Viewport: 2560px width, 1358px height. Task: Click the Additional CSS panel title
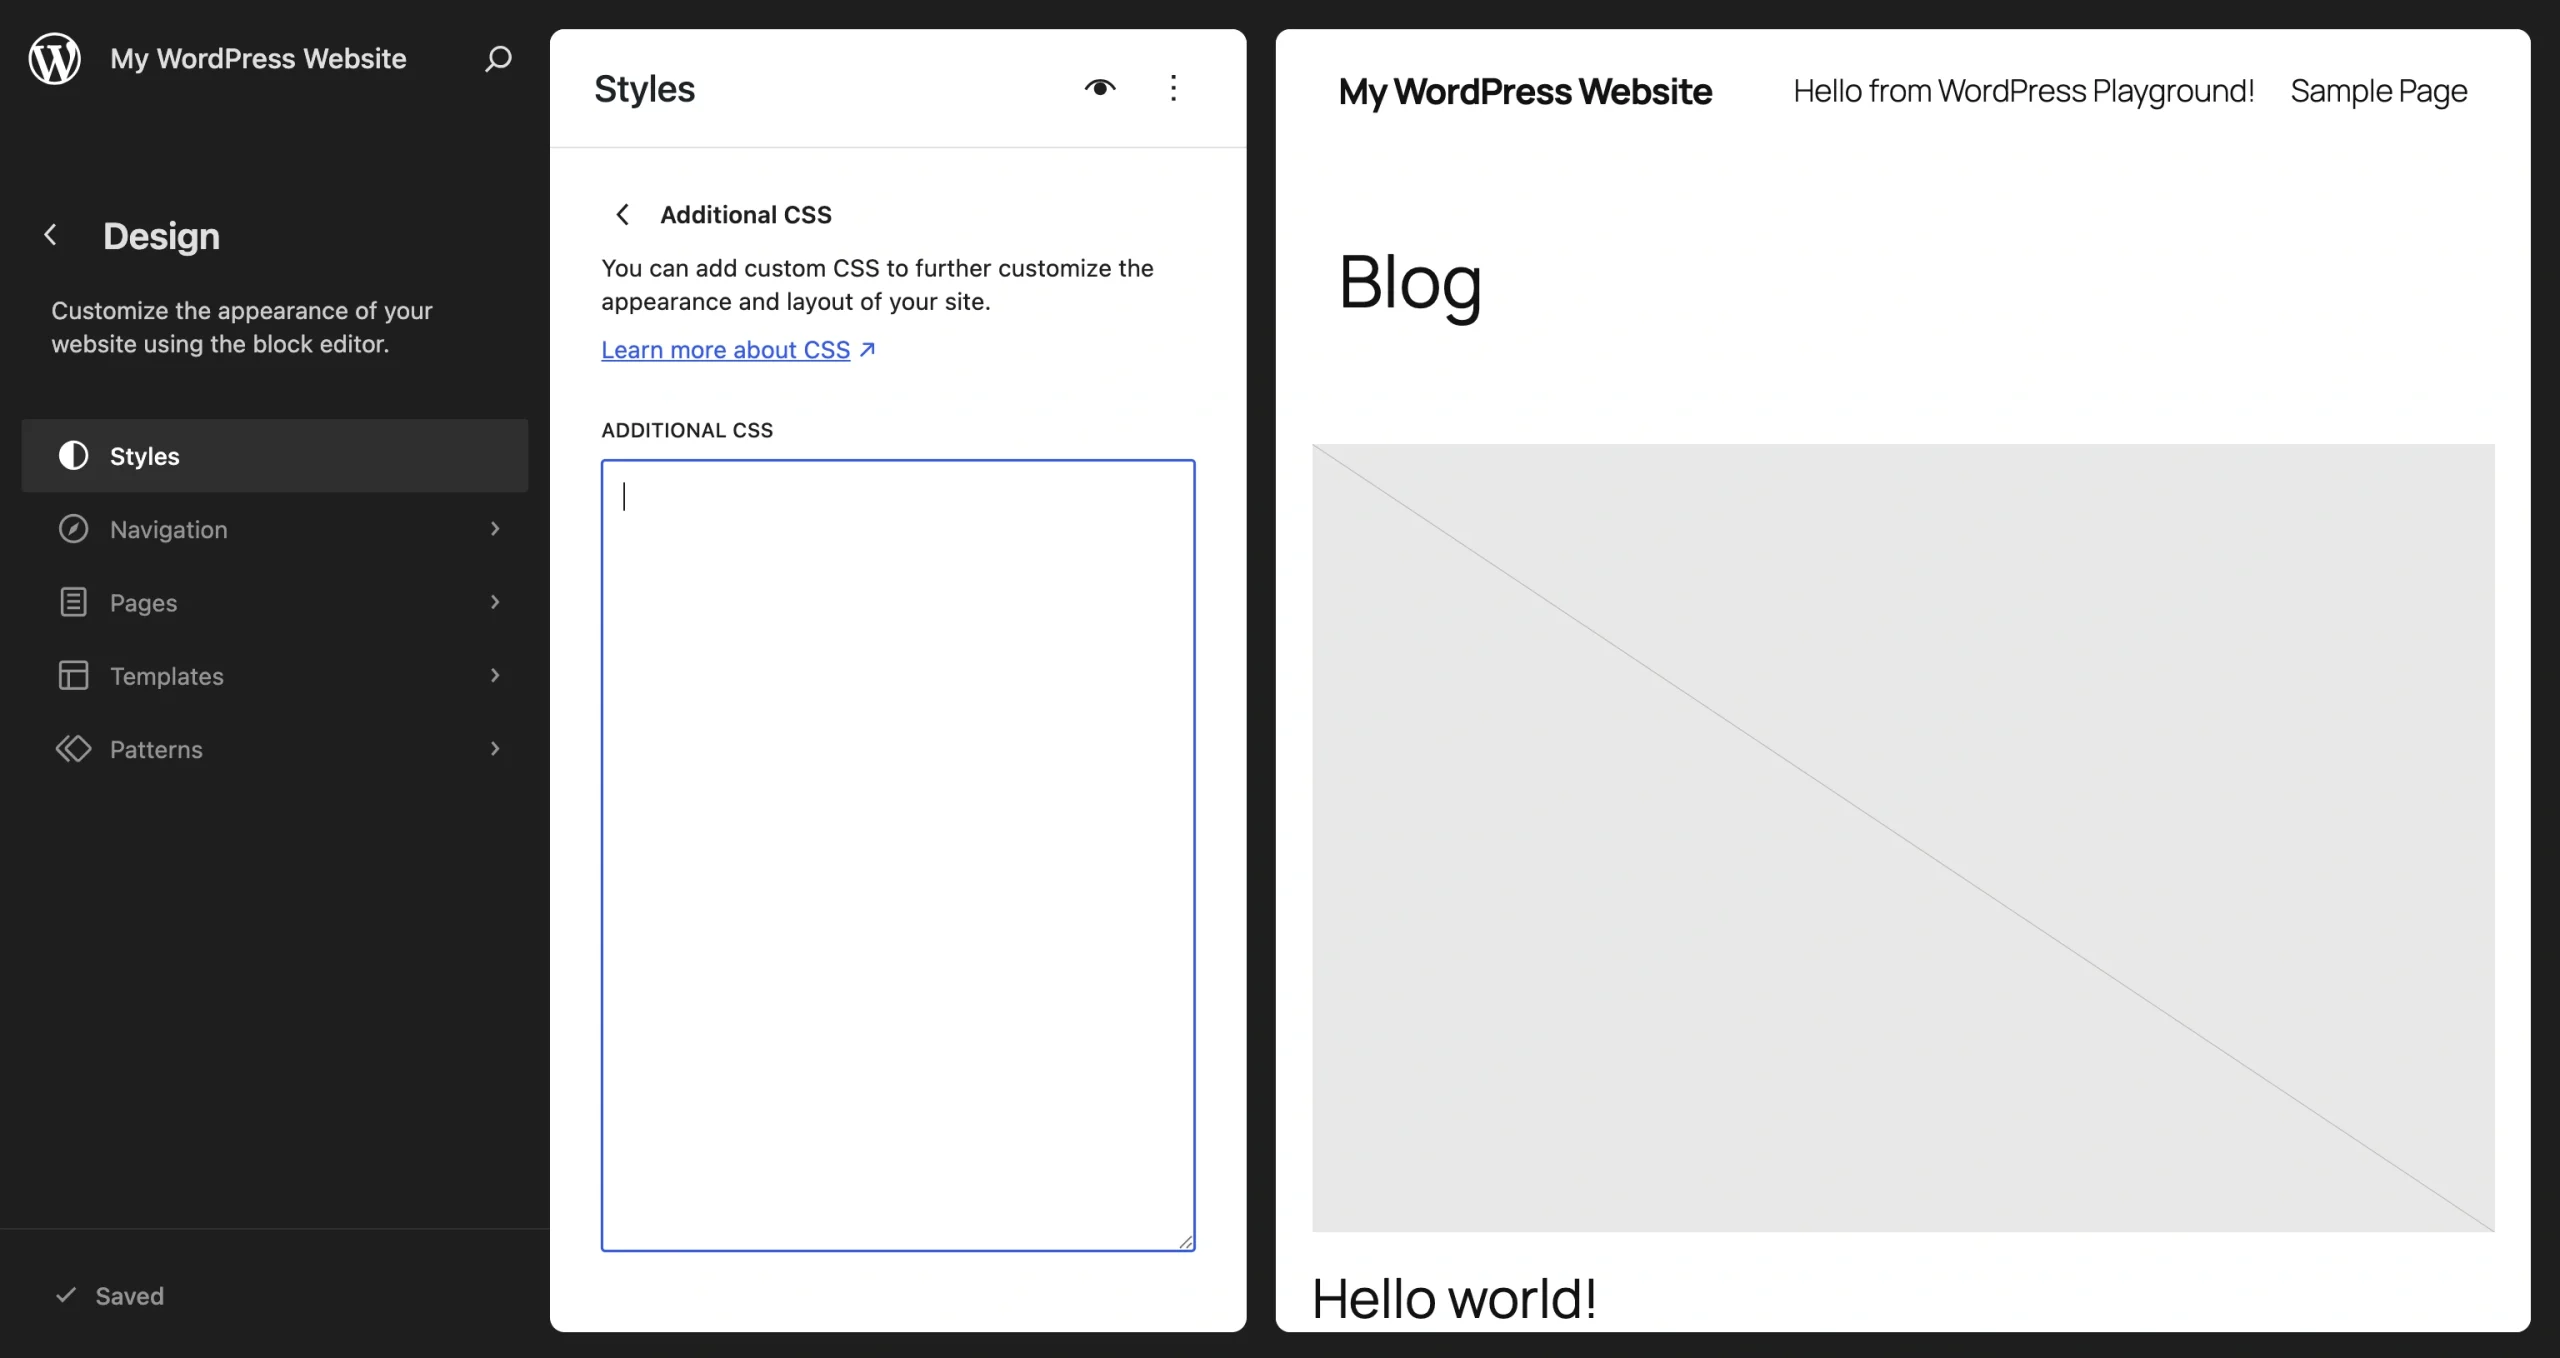coord(746,214)
